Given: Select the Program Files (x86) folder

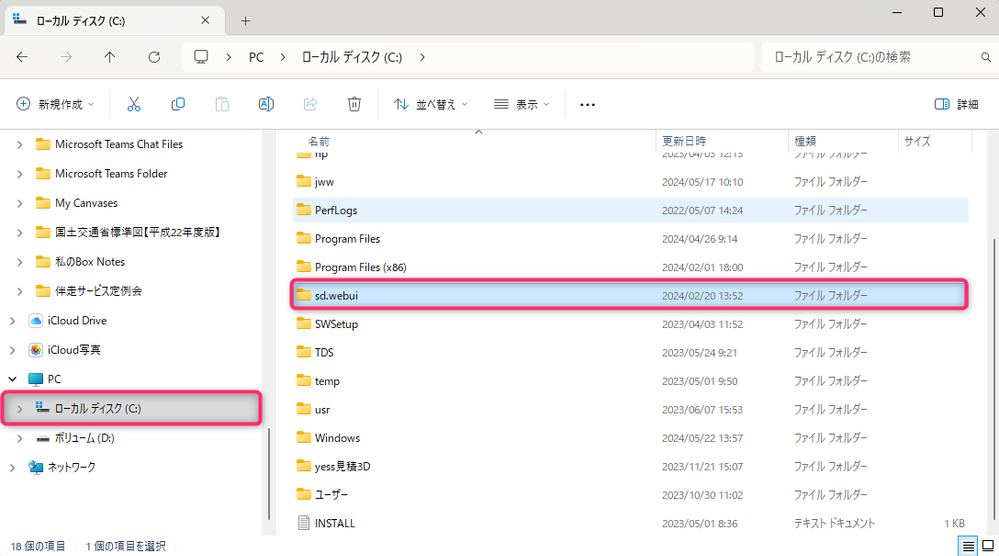Looking at the screenshot, I should (x=631, y=267).
